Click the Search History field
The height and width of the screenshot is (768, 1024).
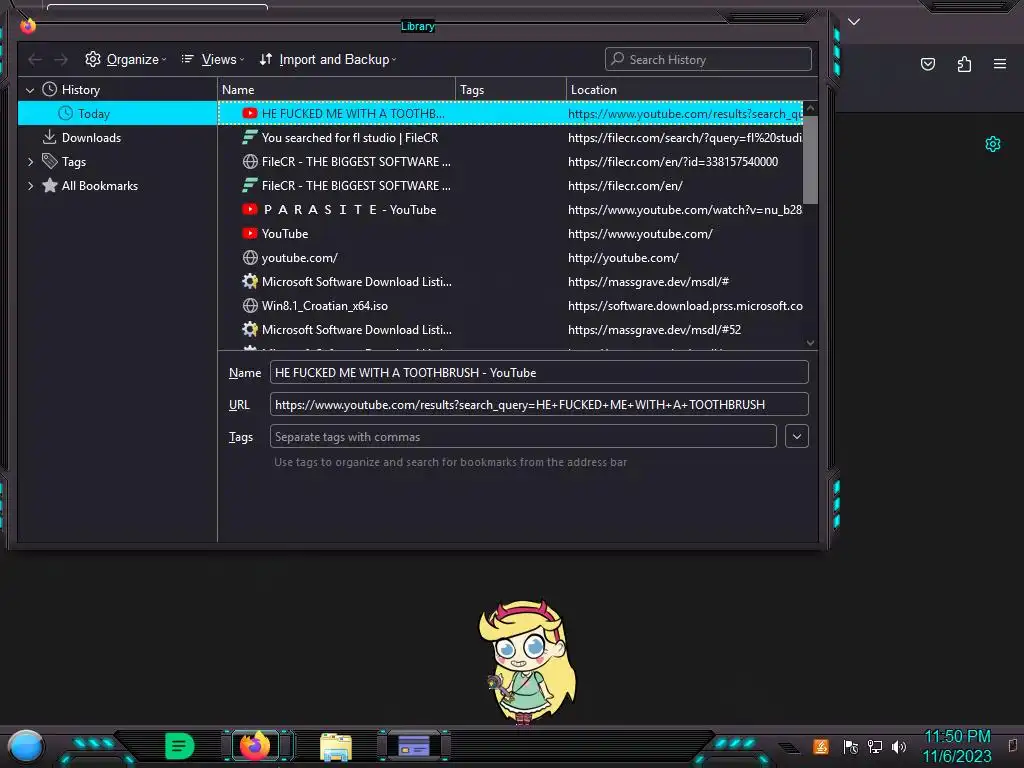[708, 59]
